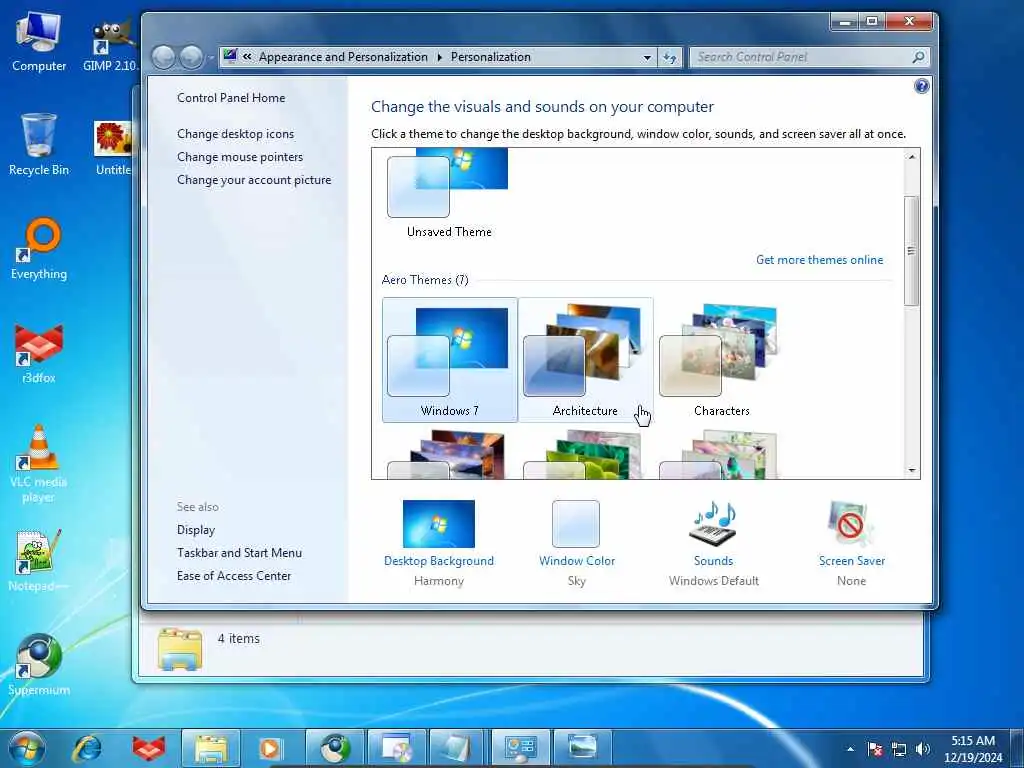The image size is (1024, 768).
Task: Open Change desktop icons link
Action: point(235,134)
